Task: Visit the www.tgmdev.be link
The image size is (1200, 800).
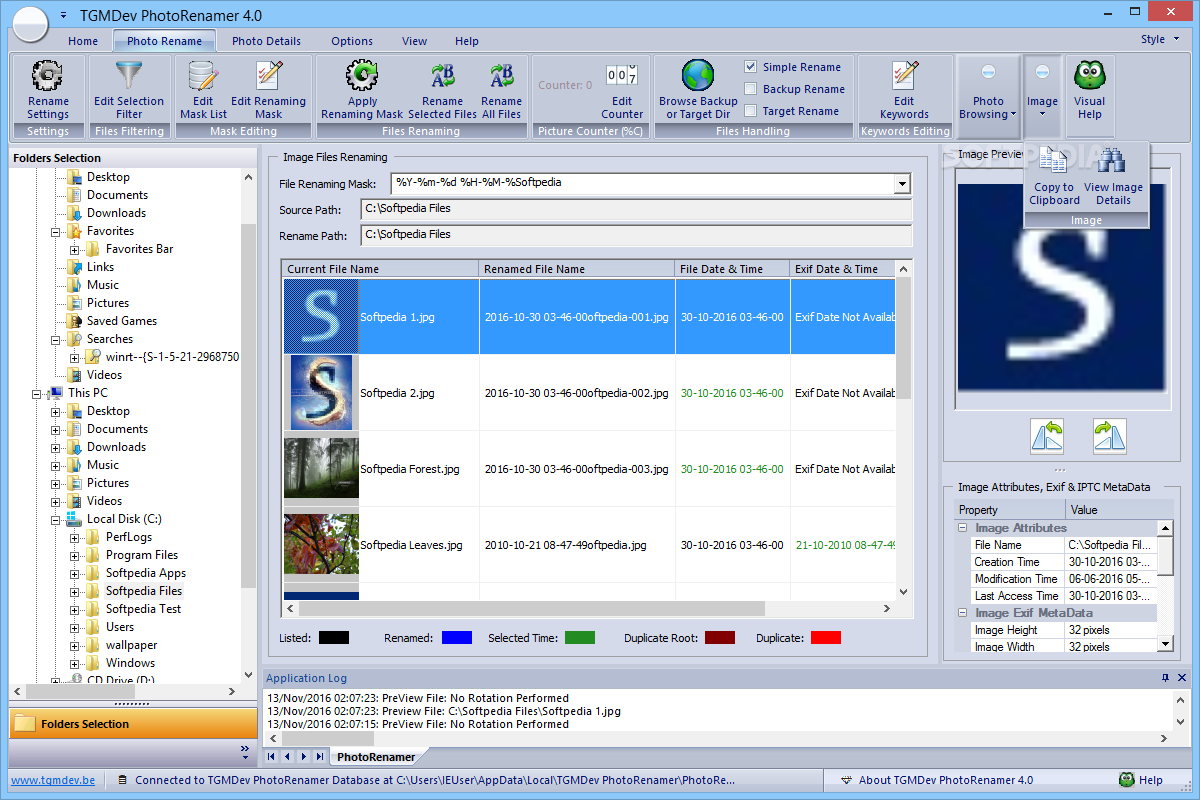Action: point(53,780)
